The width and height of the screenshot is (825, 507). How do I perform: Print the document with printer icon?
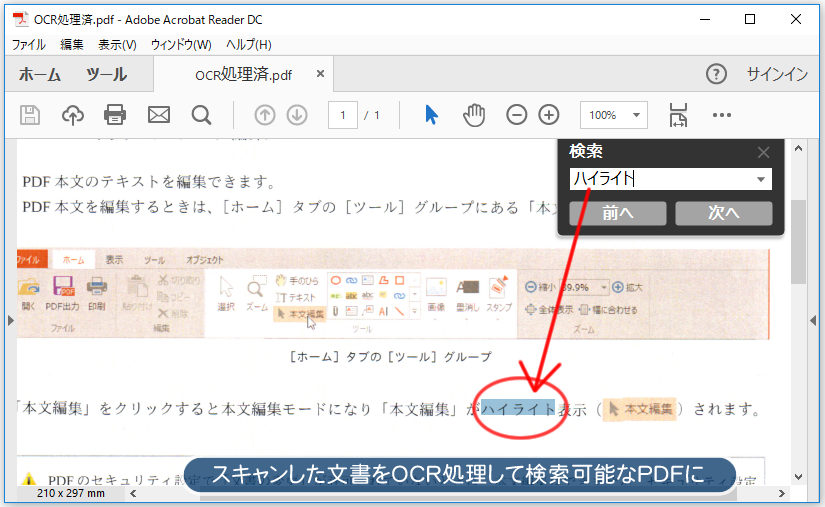click(x=115, y=115)
